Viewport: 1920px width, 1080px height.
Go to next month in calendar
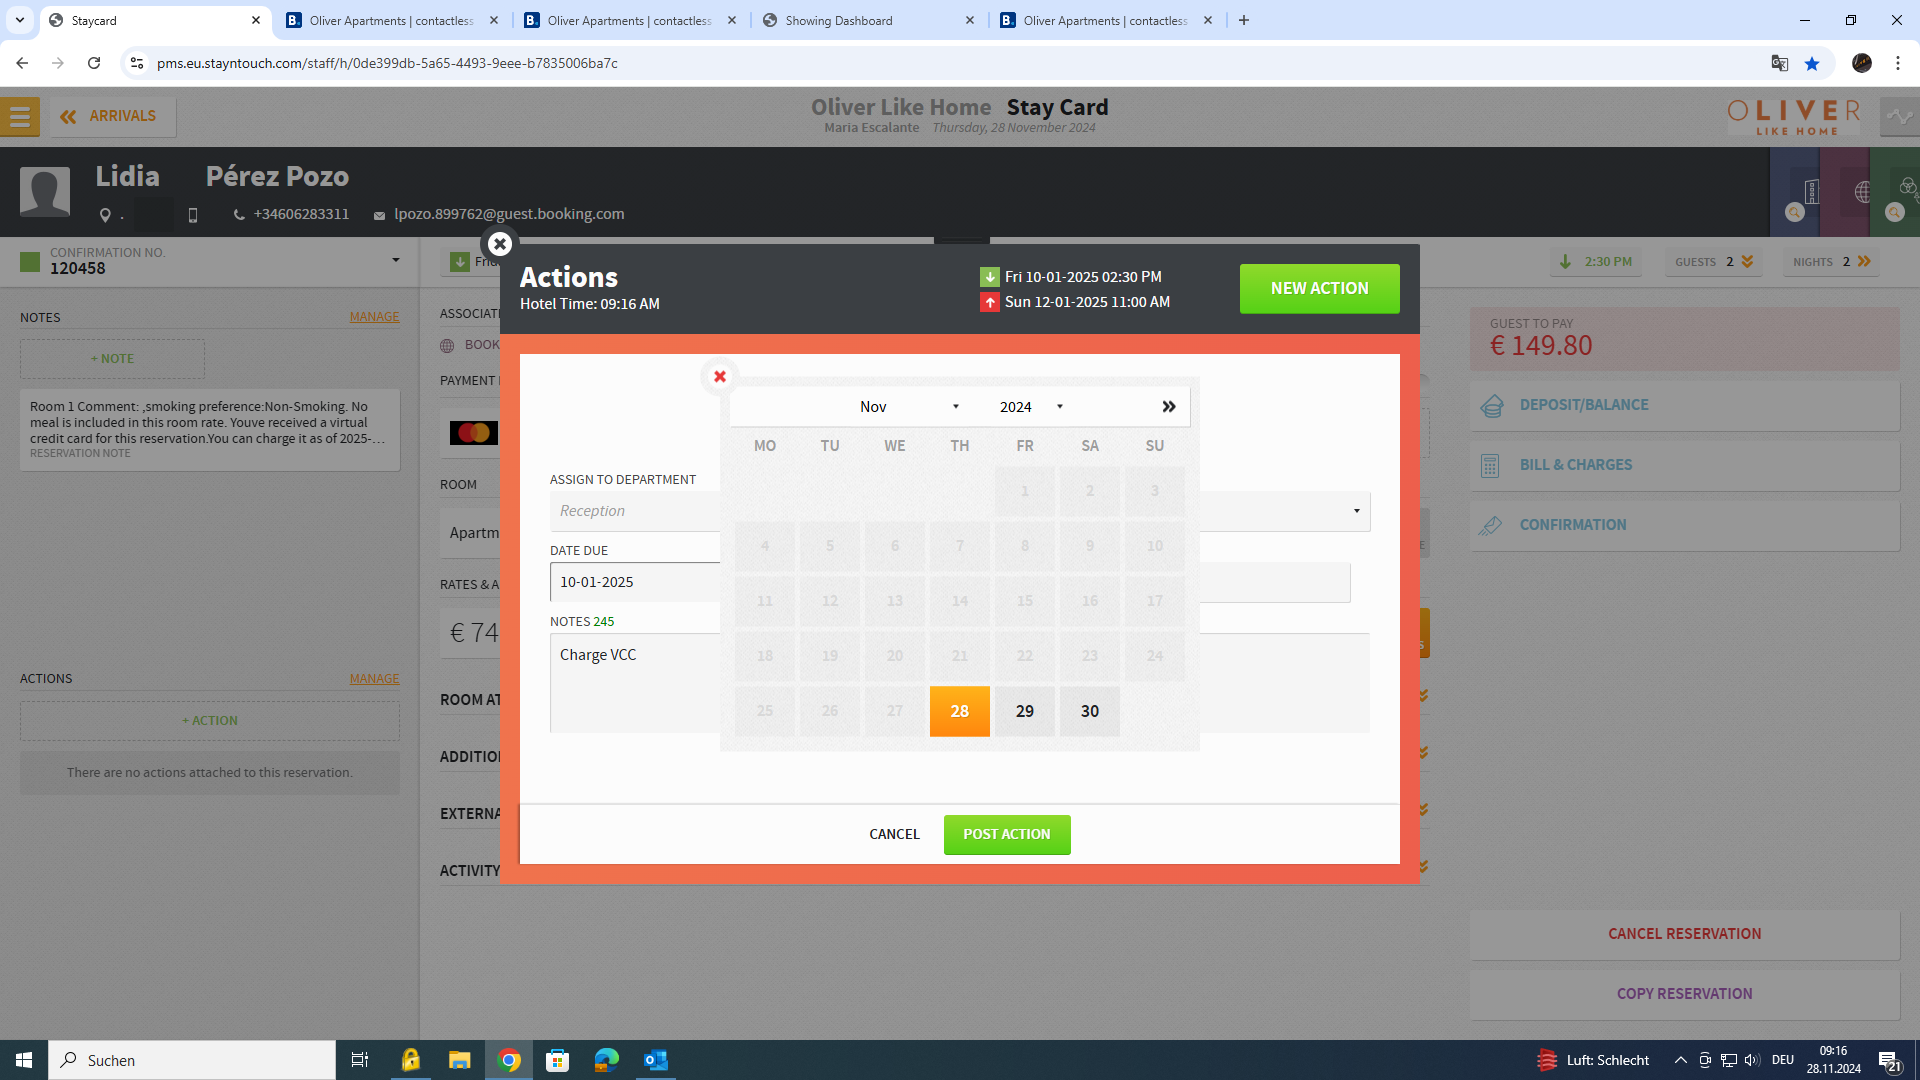tap(1168, 407)
